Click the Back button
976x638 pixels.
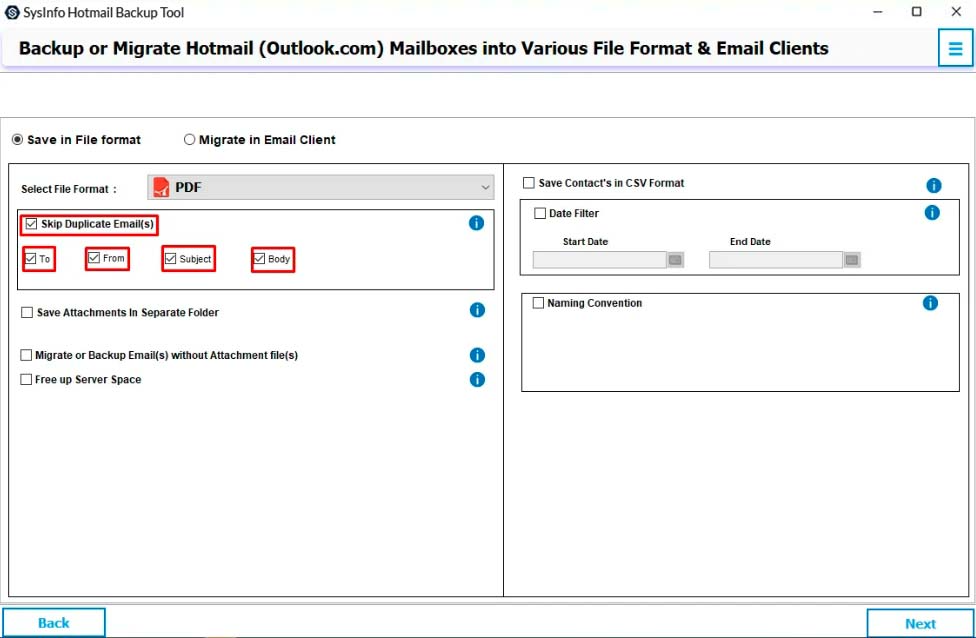tap(54, 622)
